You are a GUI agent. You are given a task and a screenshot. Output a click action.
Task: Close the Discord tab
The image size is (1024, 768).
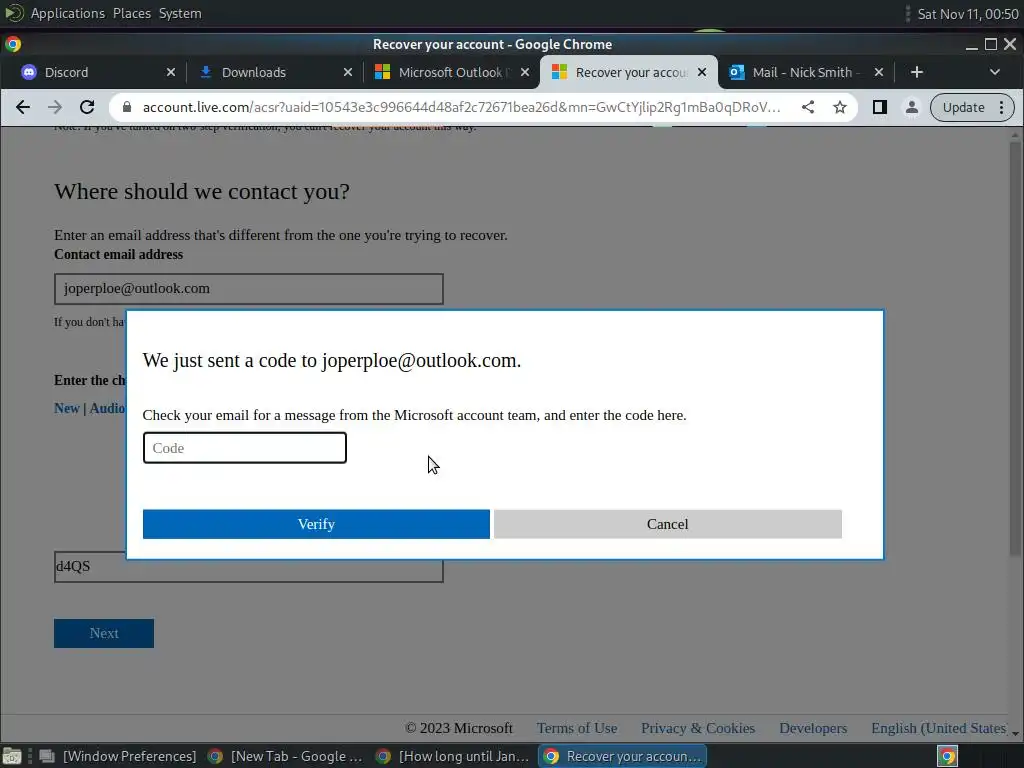[x=170, y=72]
